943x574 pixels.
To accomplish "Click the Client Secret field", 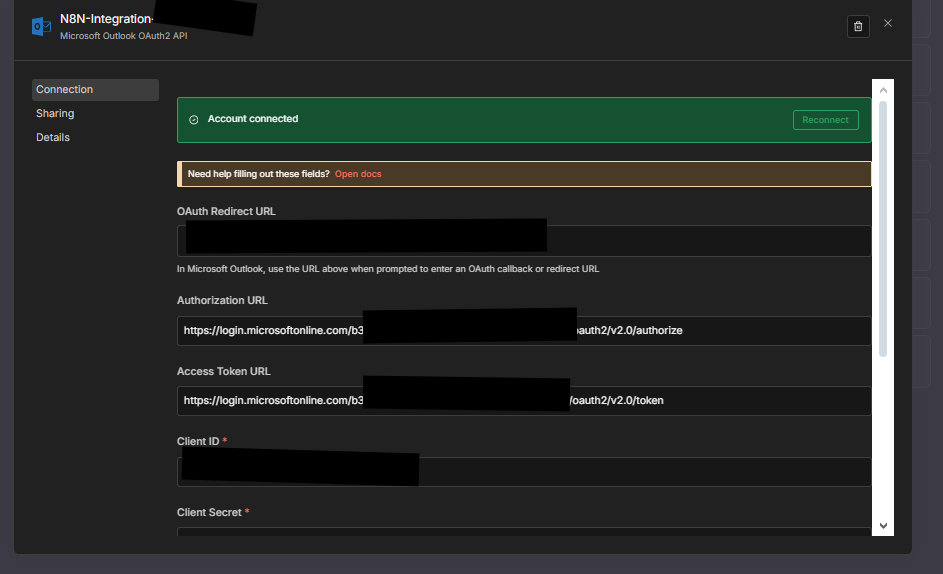I will tap(524, 532).
